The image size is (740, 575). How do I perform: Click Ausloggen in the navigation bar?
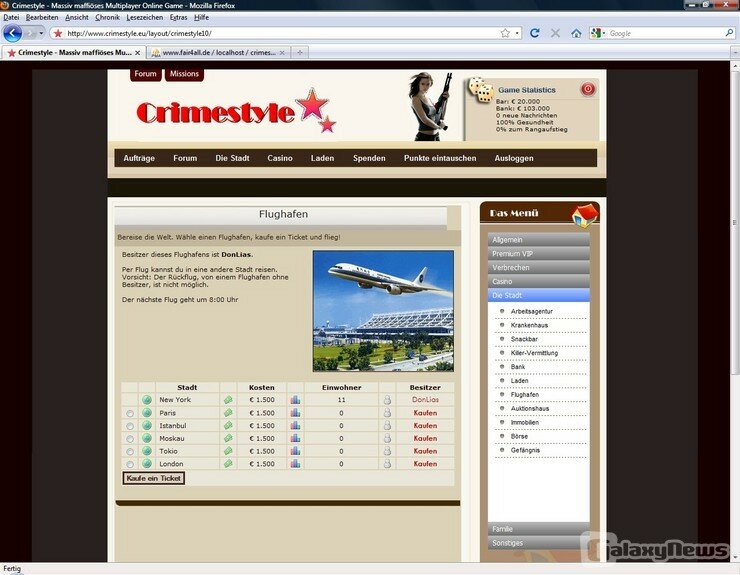click(514, 158)
